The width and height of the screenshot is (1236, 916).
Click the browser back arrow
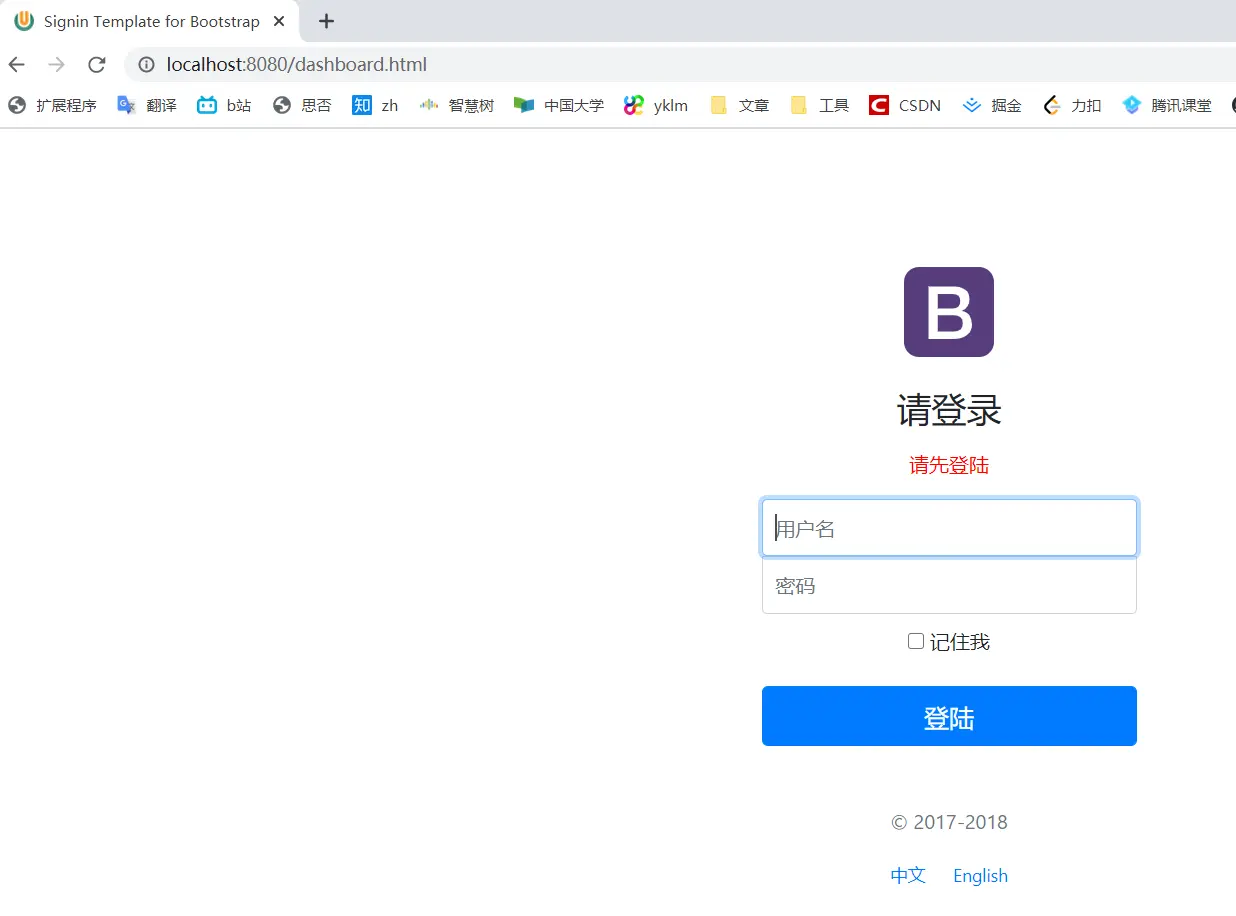[16, 65]
